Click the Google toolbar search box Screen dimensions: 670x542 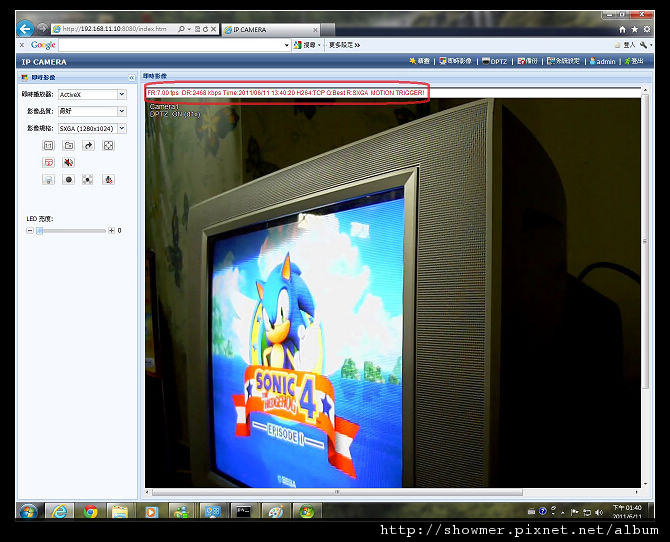click(171, 45)
